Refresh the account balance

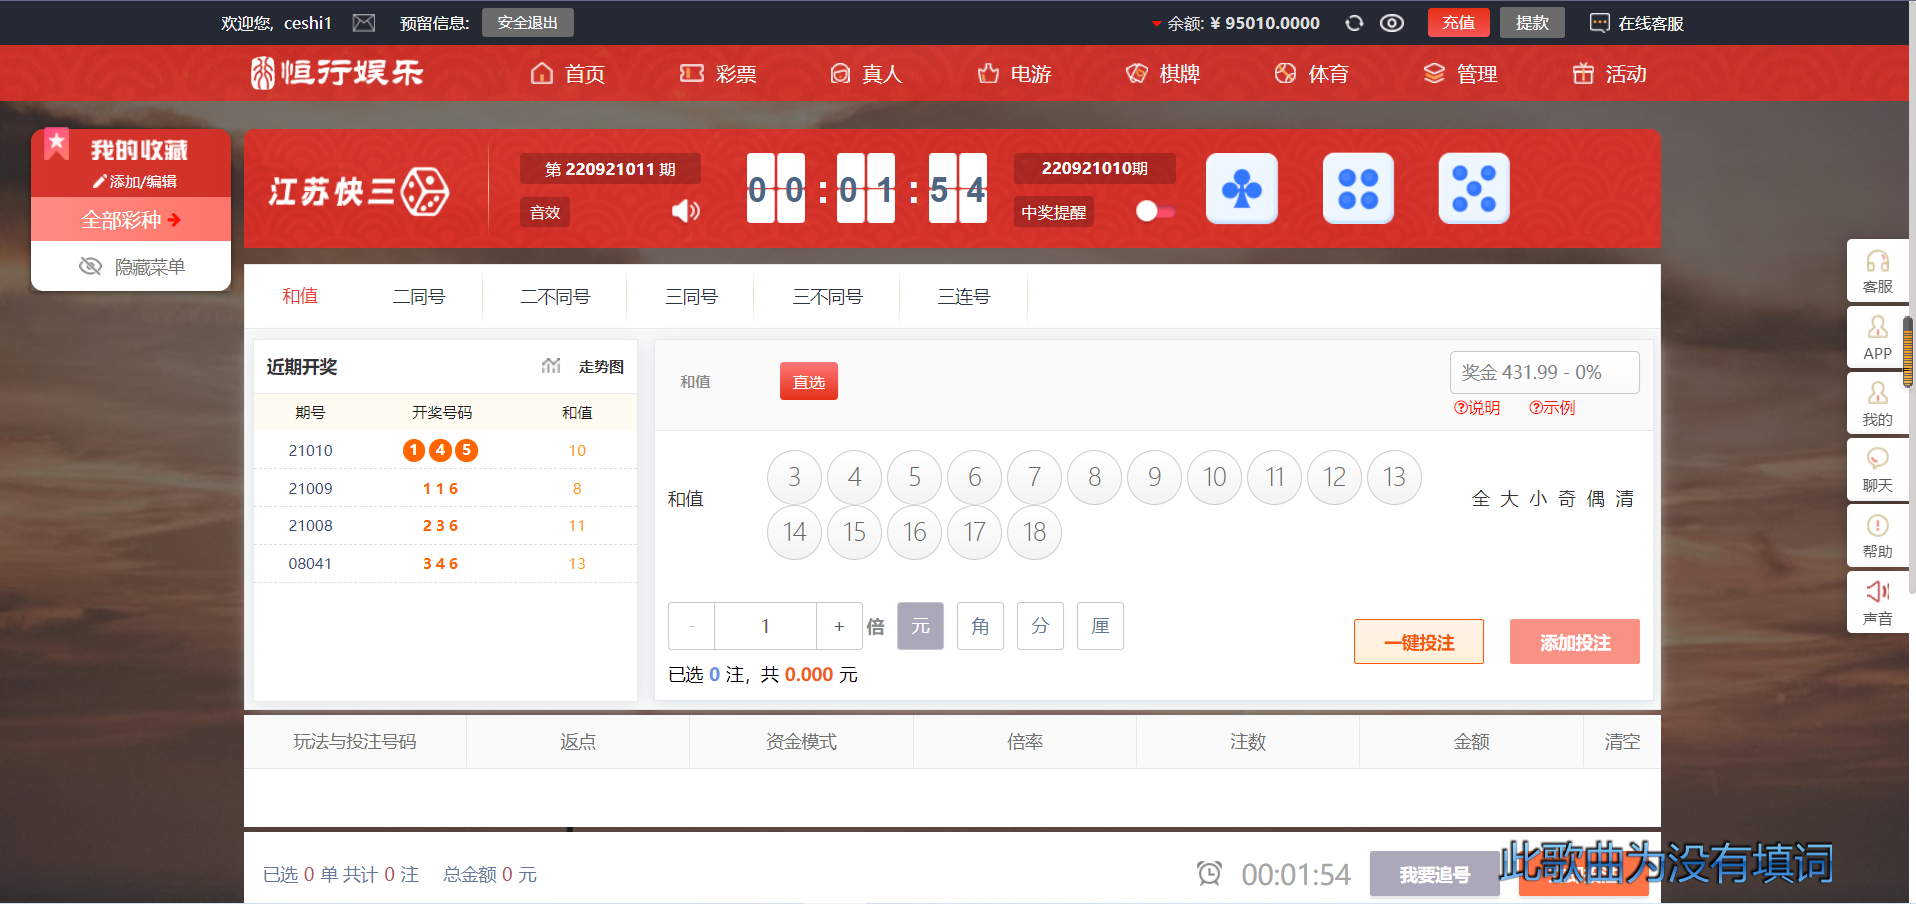1354,23
